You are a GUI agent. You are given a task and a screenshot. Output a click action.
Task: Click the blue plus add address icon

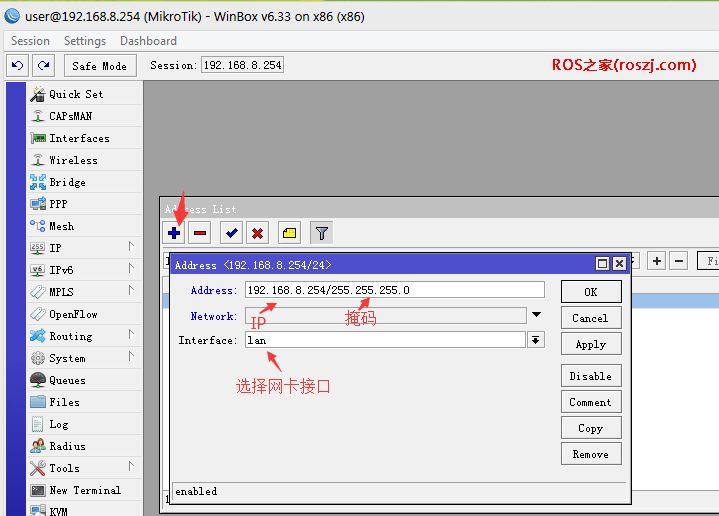click(175, 233)
